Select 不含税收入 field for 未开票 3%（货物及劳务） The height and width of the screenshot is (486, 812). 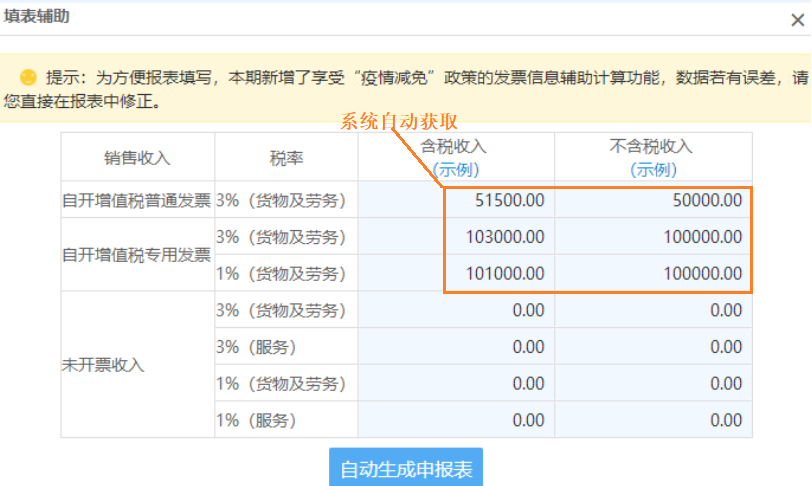[654, 310]
